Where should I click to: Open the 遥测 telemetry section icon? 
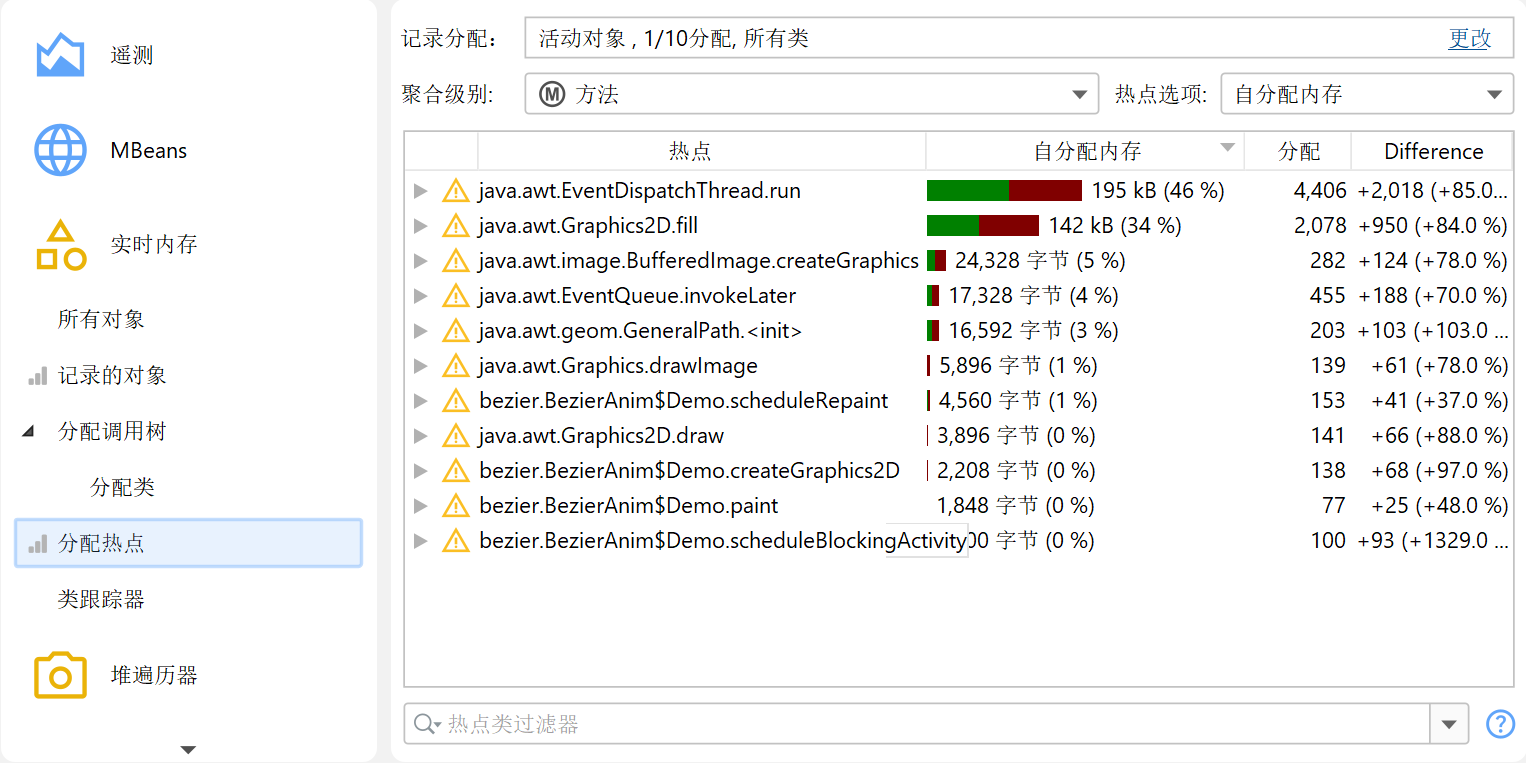[60, 55]
